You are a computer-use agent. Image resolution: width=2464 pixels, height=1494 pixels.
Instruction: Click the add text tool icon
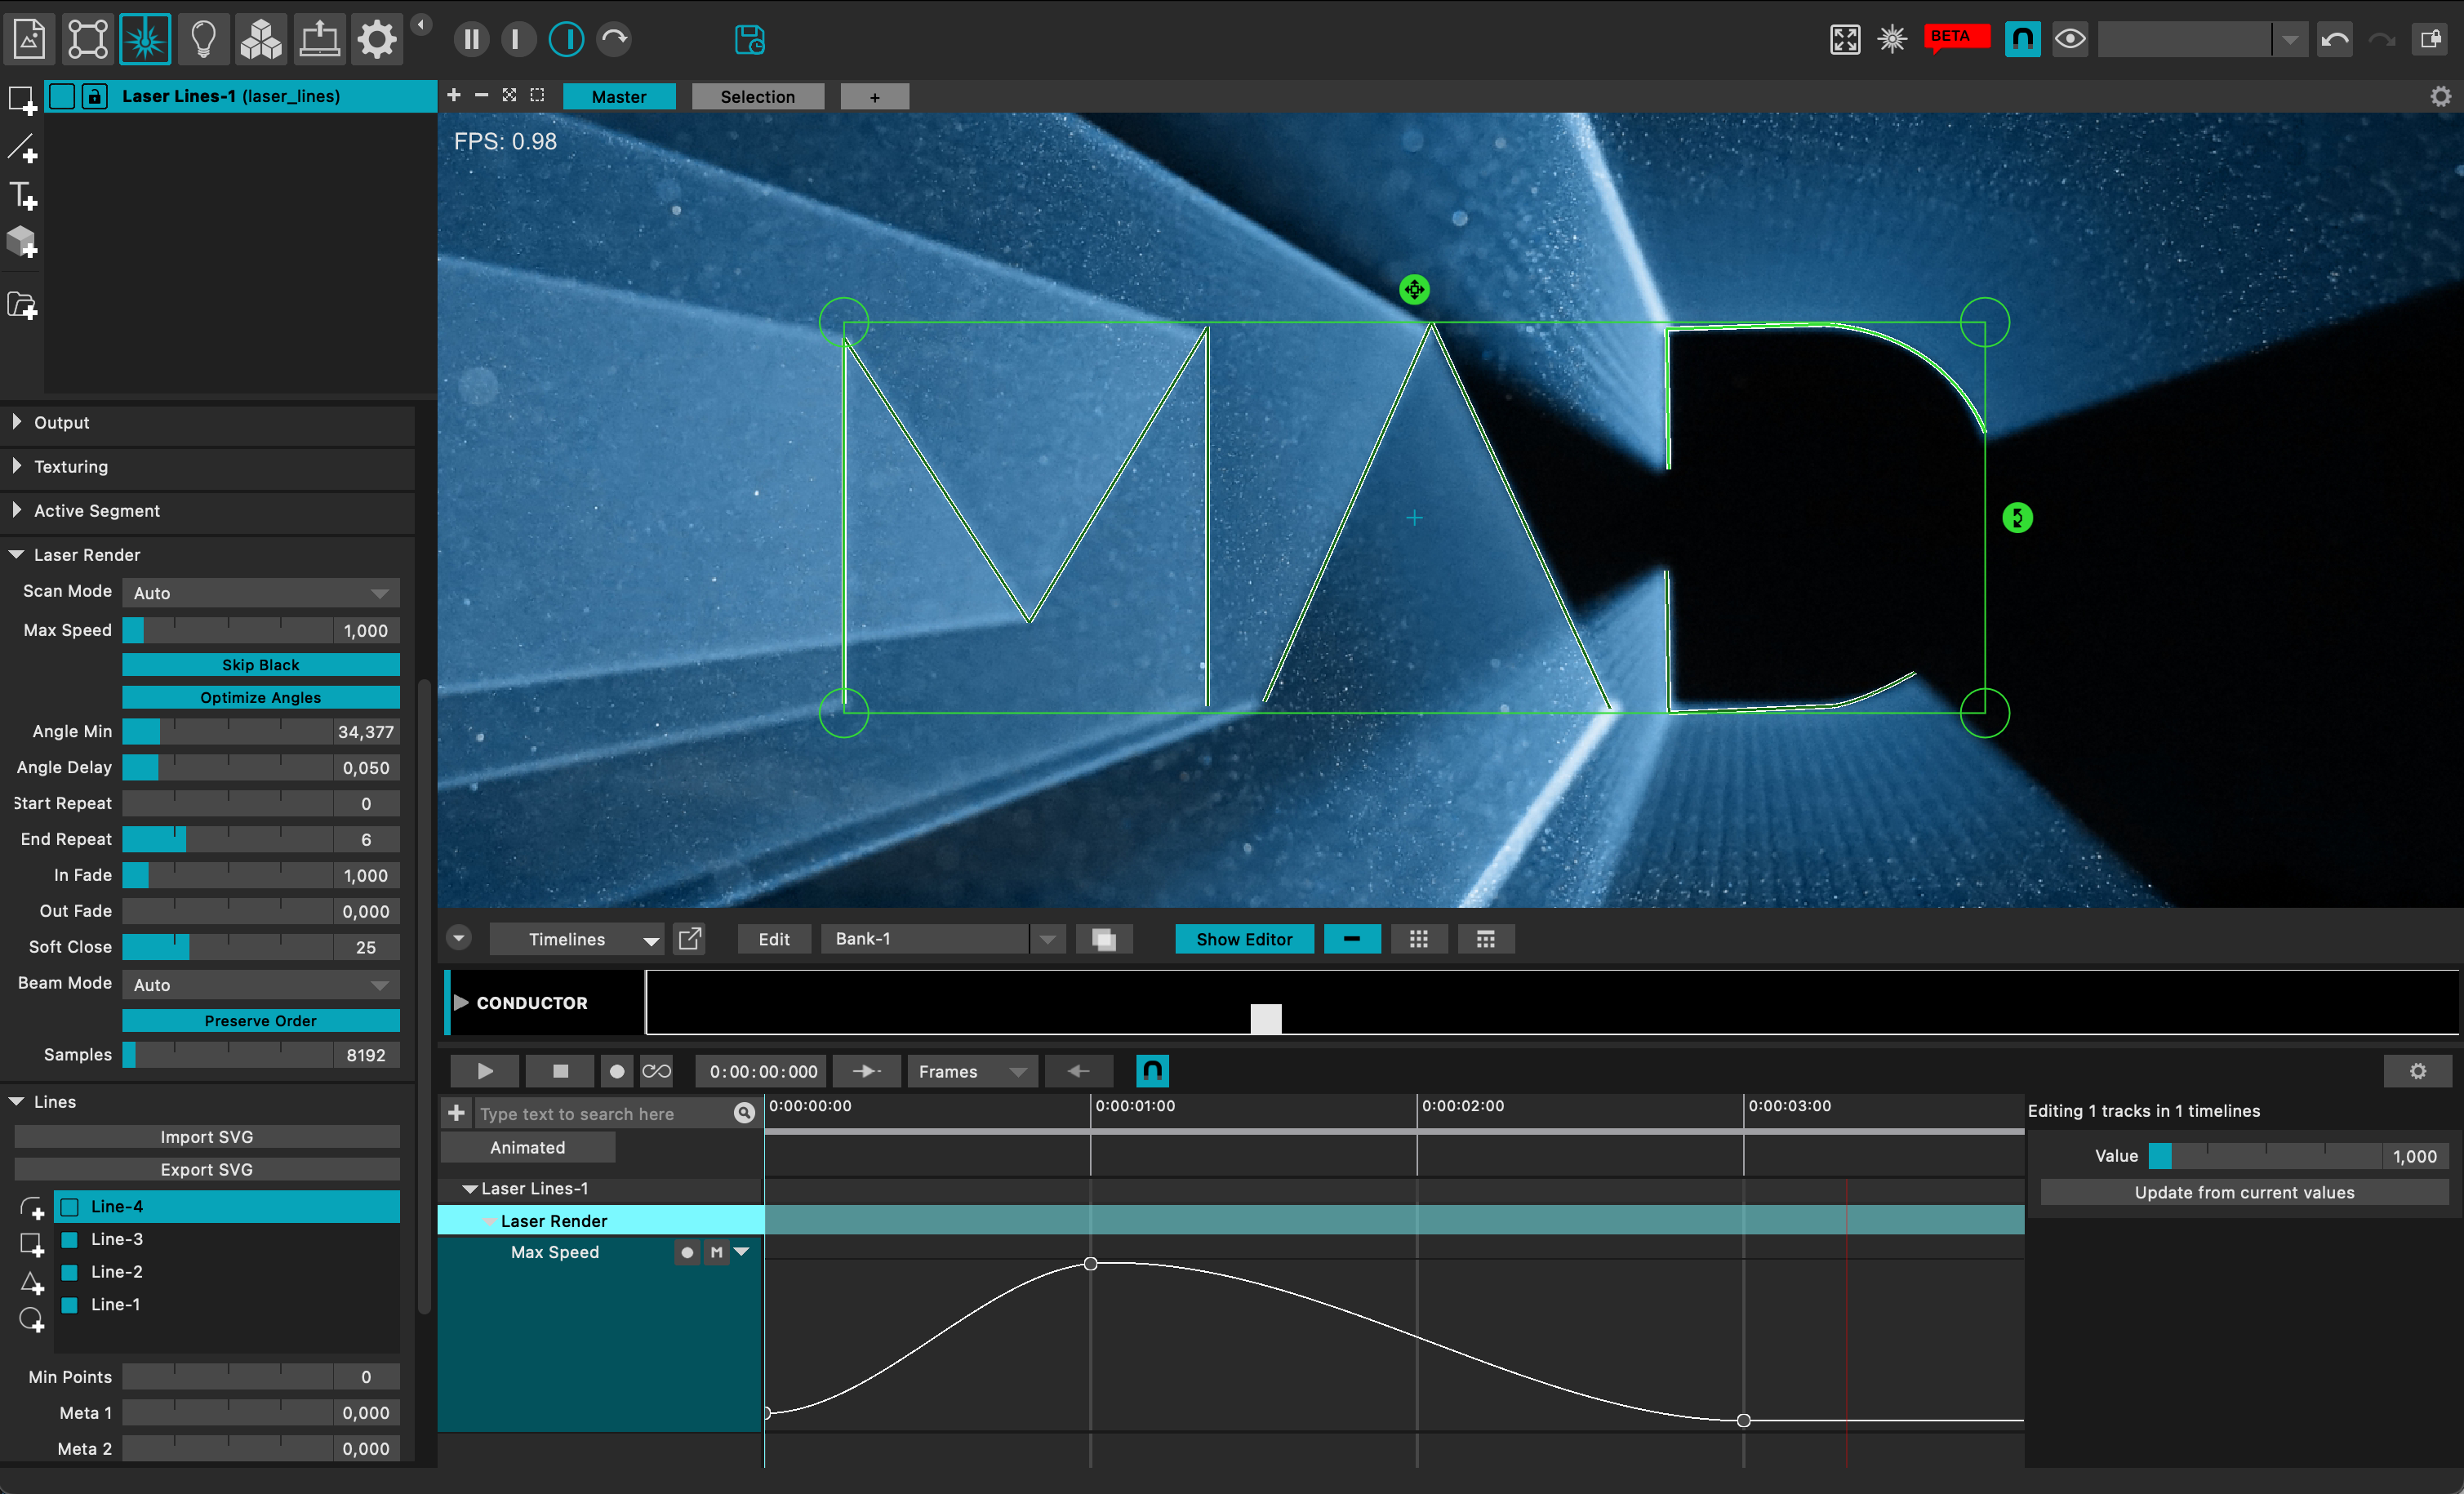[x=23, y=196]
